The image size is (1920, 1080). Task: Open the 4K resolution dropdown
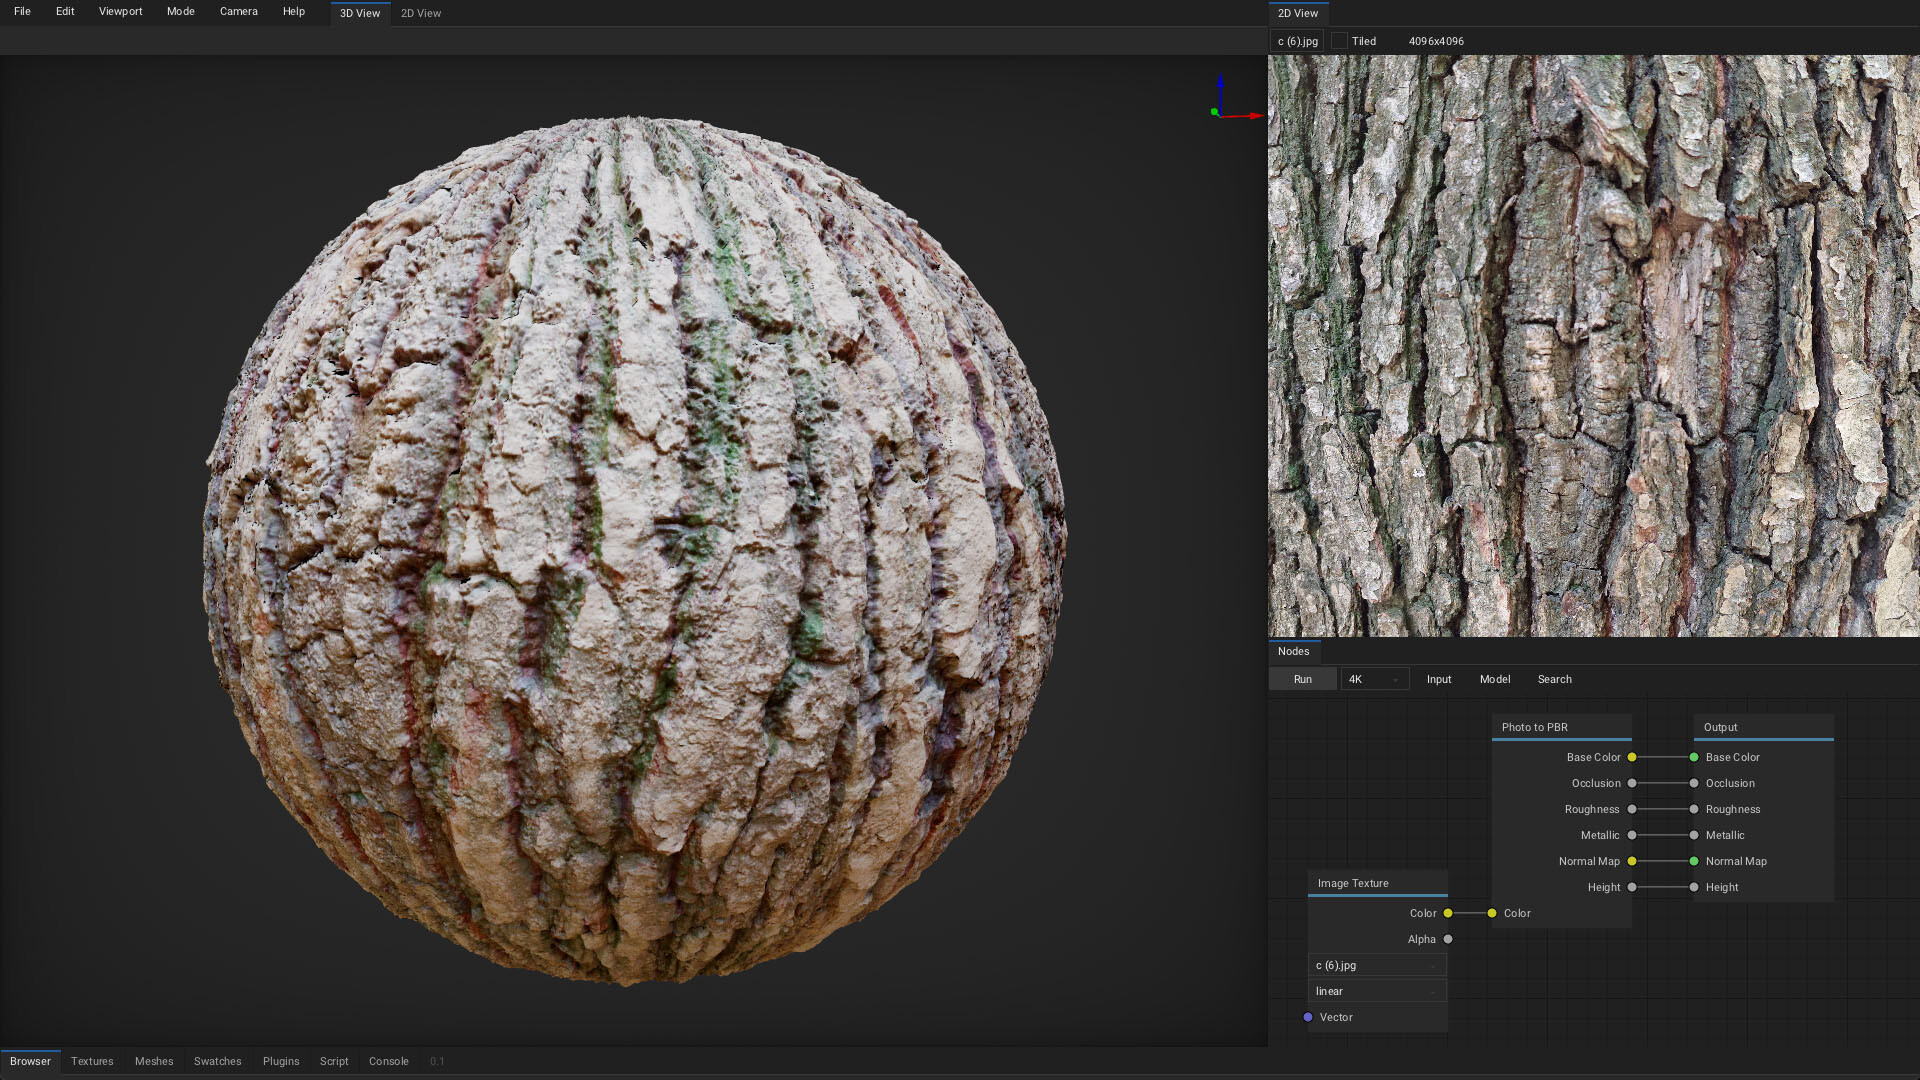1374,679
